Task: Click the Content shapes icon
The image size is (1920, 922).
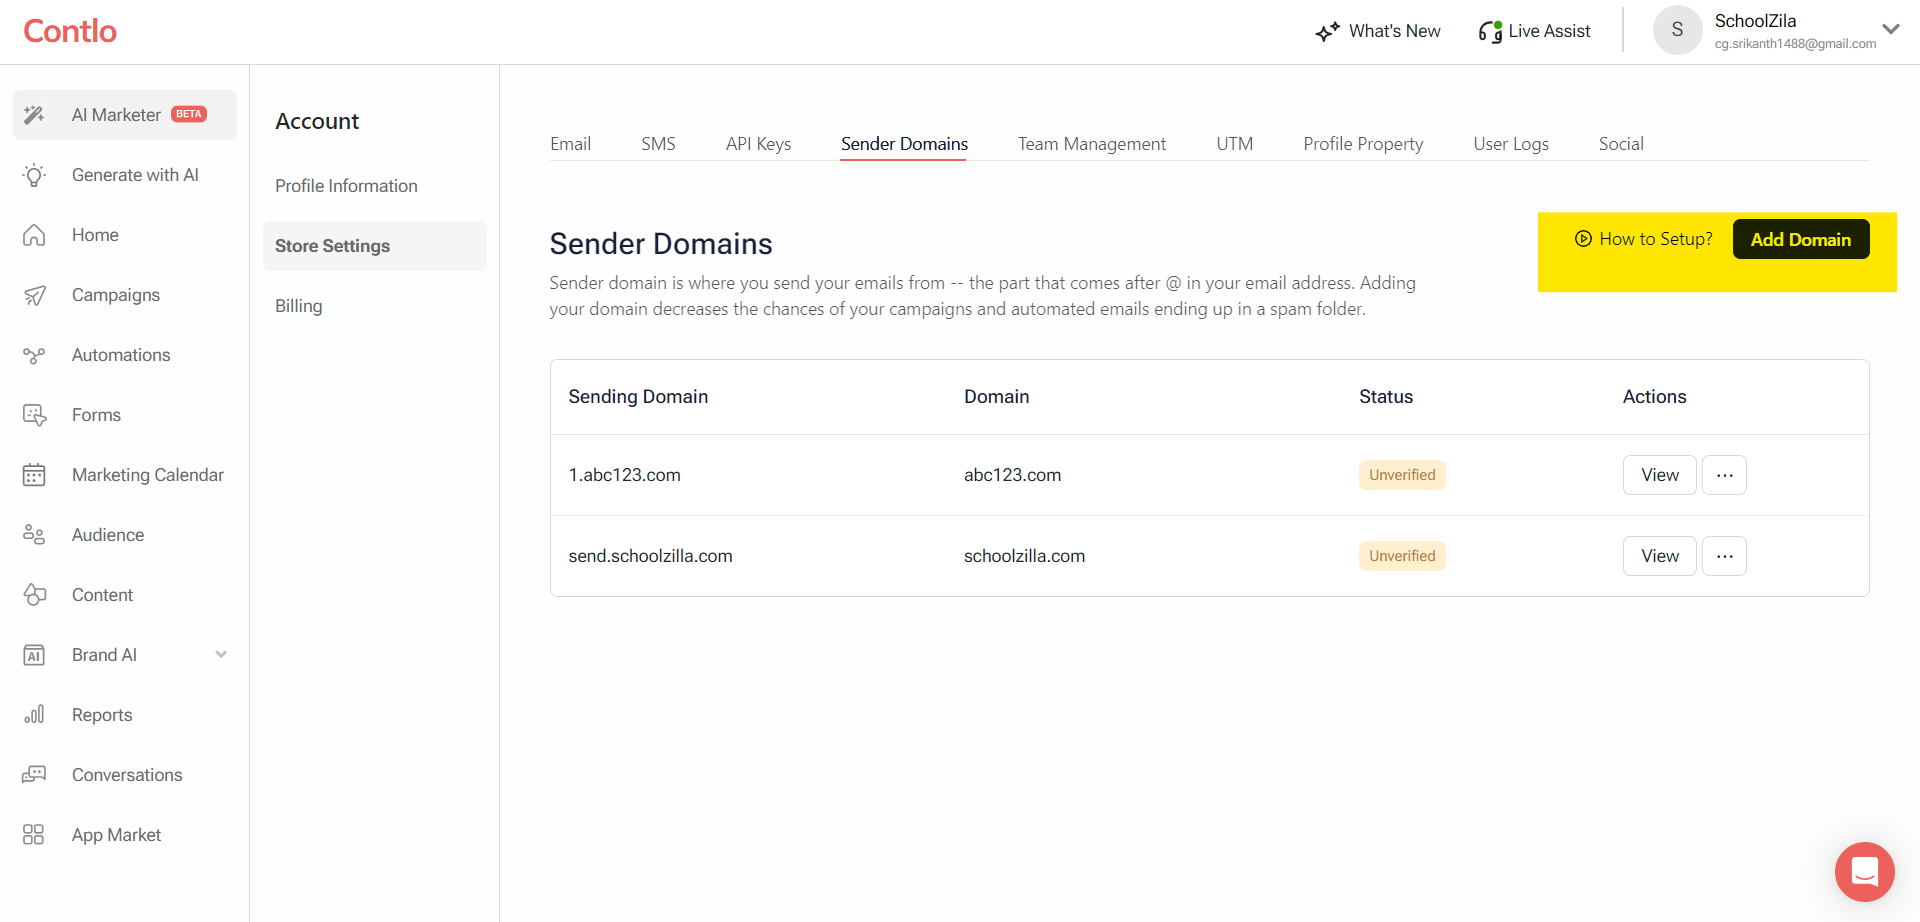Action: pos(34,595)
